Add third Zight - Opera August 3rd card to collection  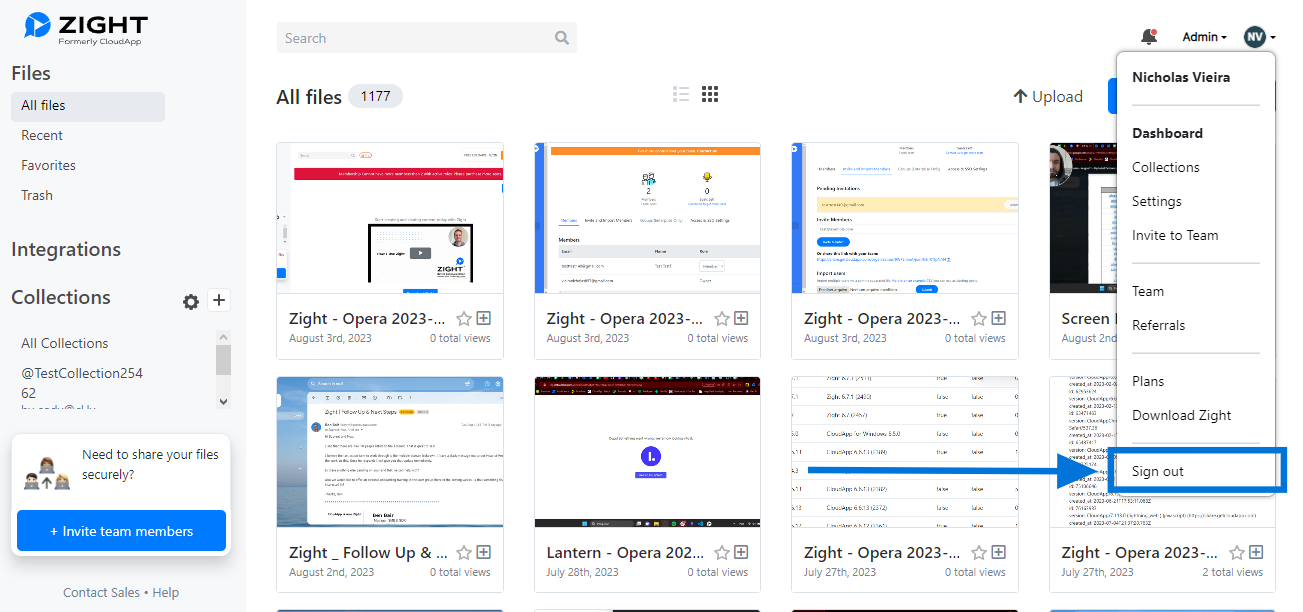click(x=999, y=318)
